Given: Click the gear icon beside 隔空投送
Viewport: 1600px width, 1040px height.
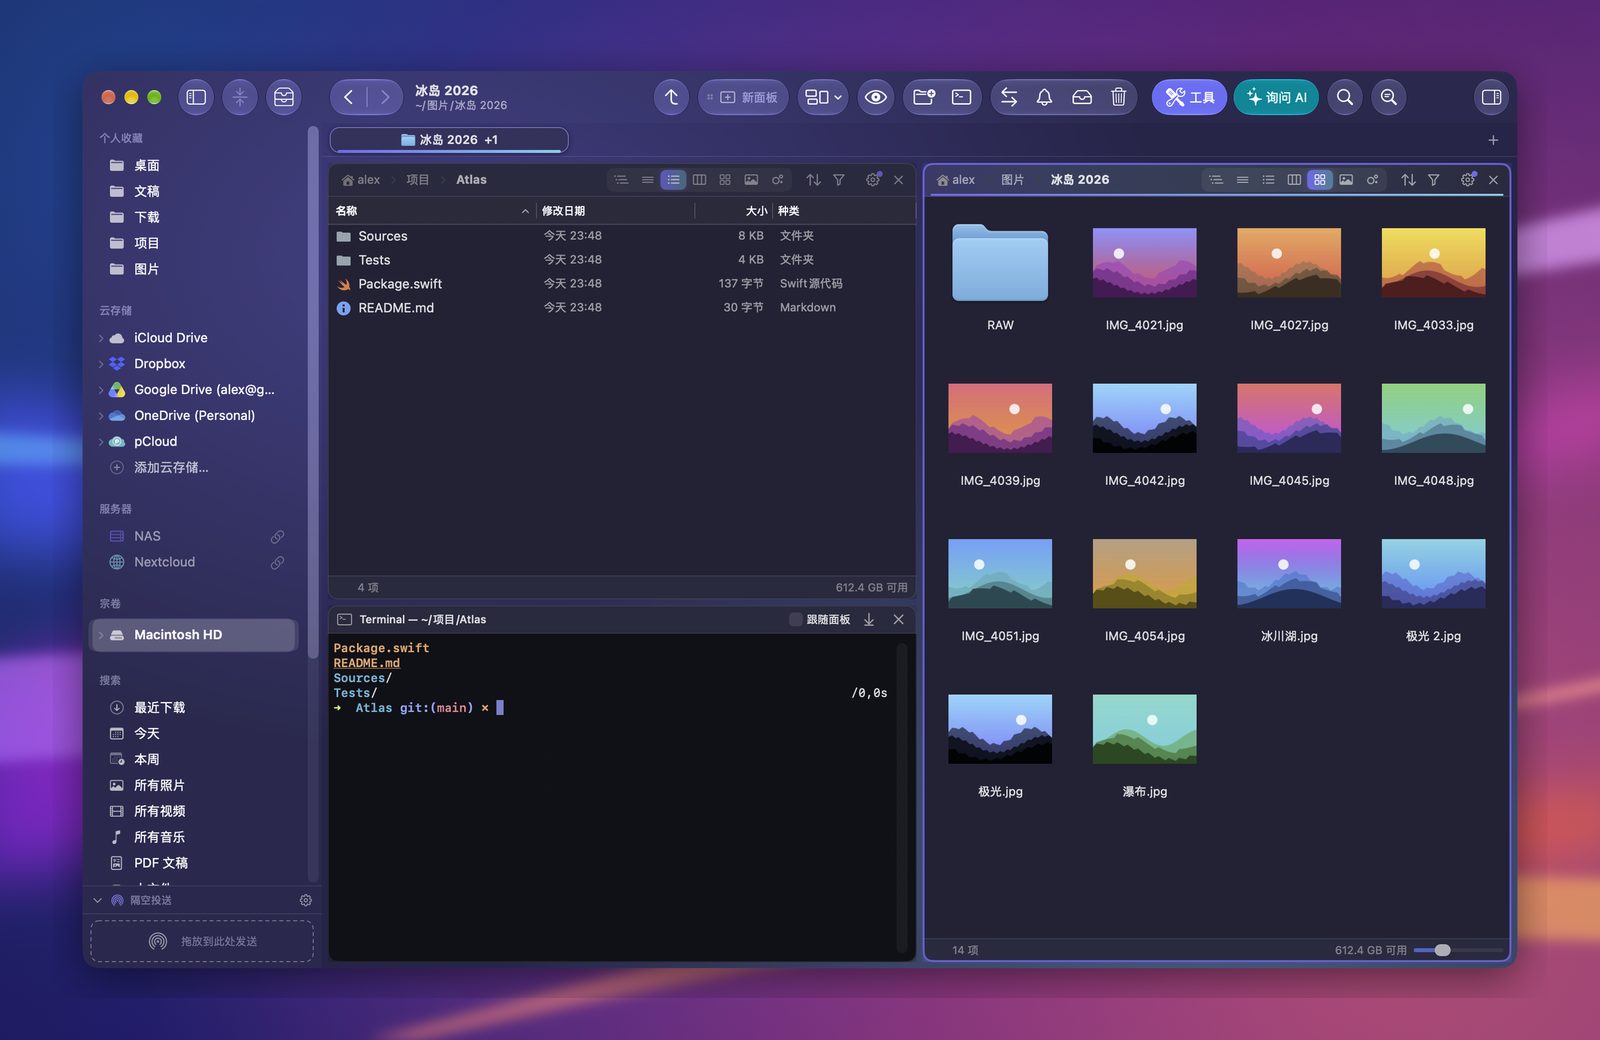Looking at the screenshot, I should 306,900.
